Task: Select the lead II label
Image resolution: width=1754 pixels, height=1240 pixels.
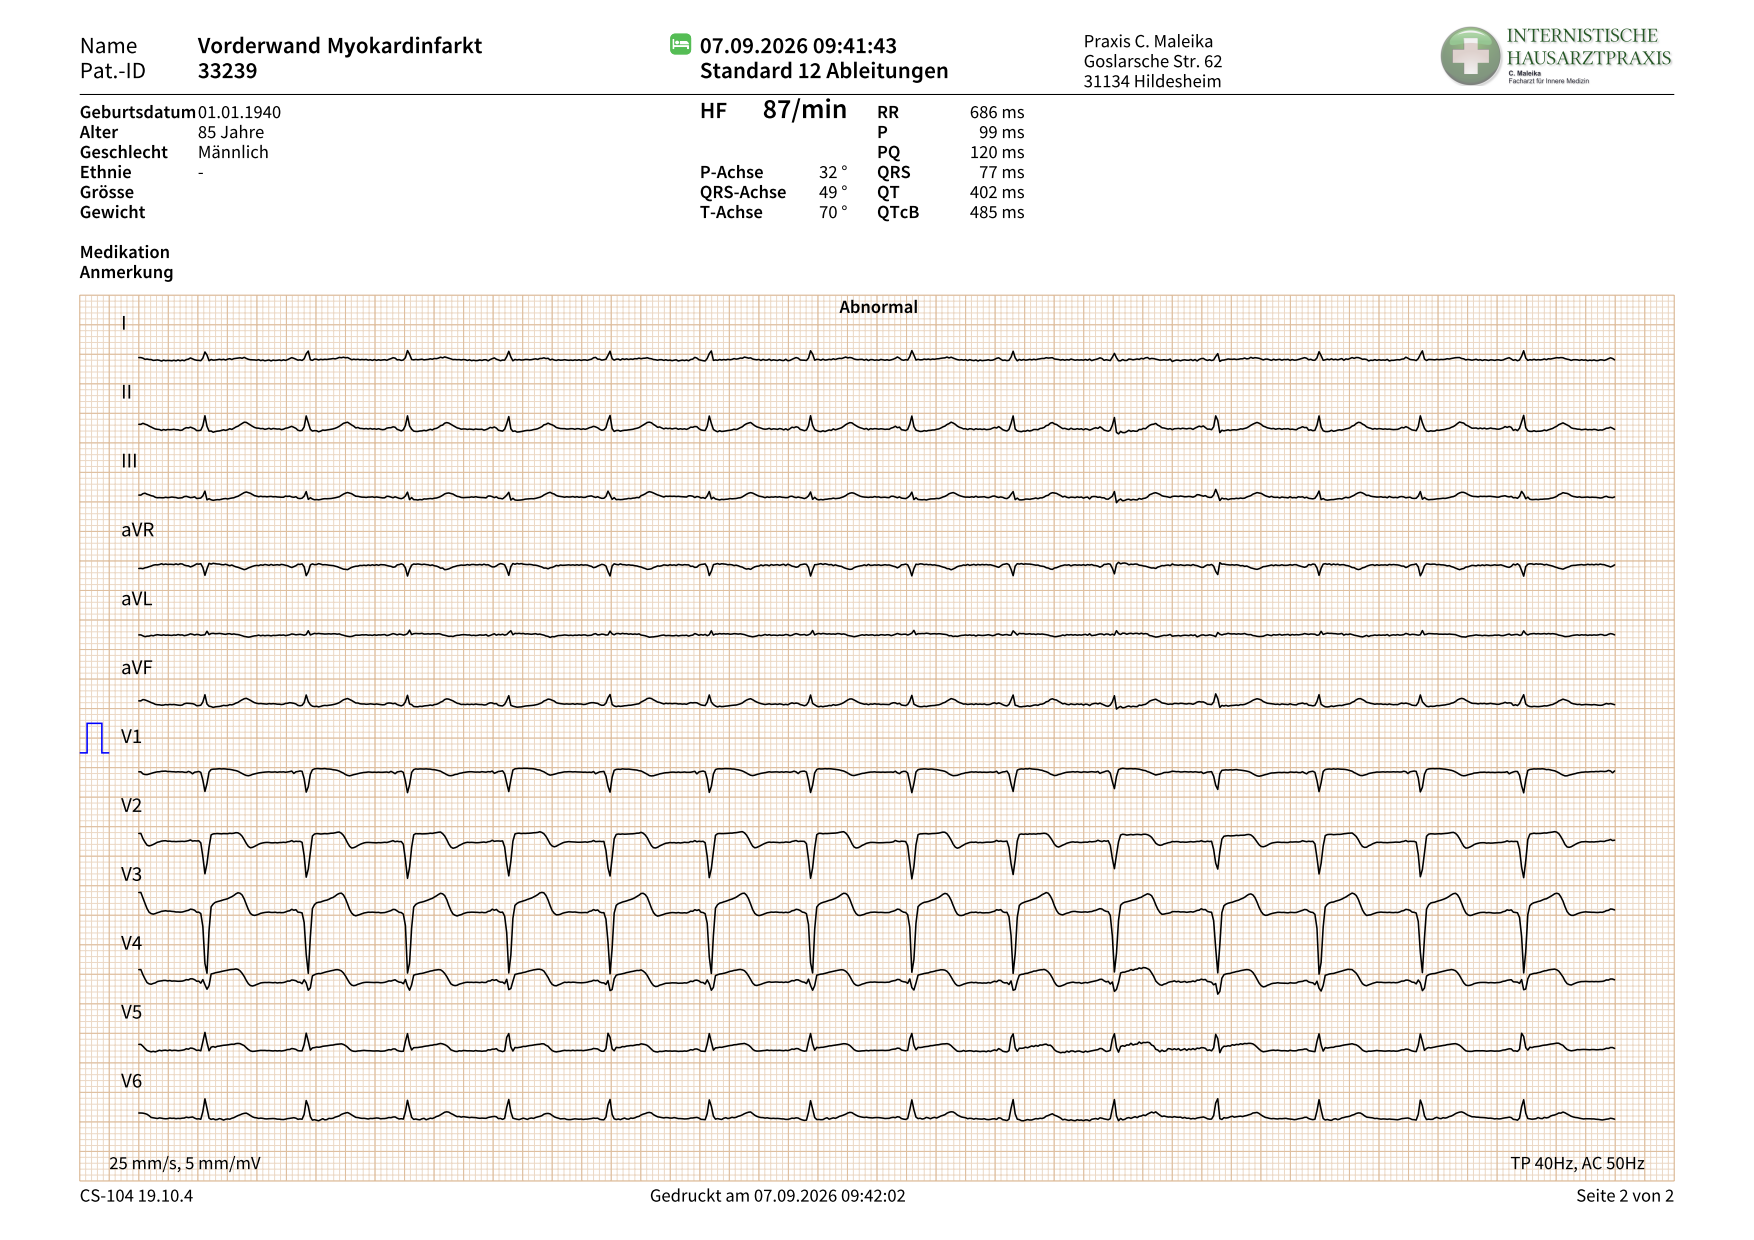Action: tap(126, 392)
